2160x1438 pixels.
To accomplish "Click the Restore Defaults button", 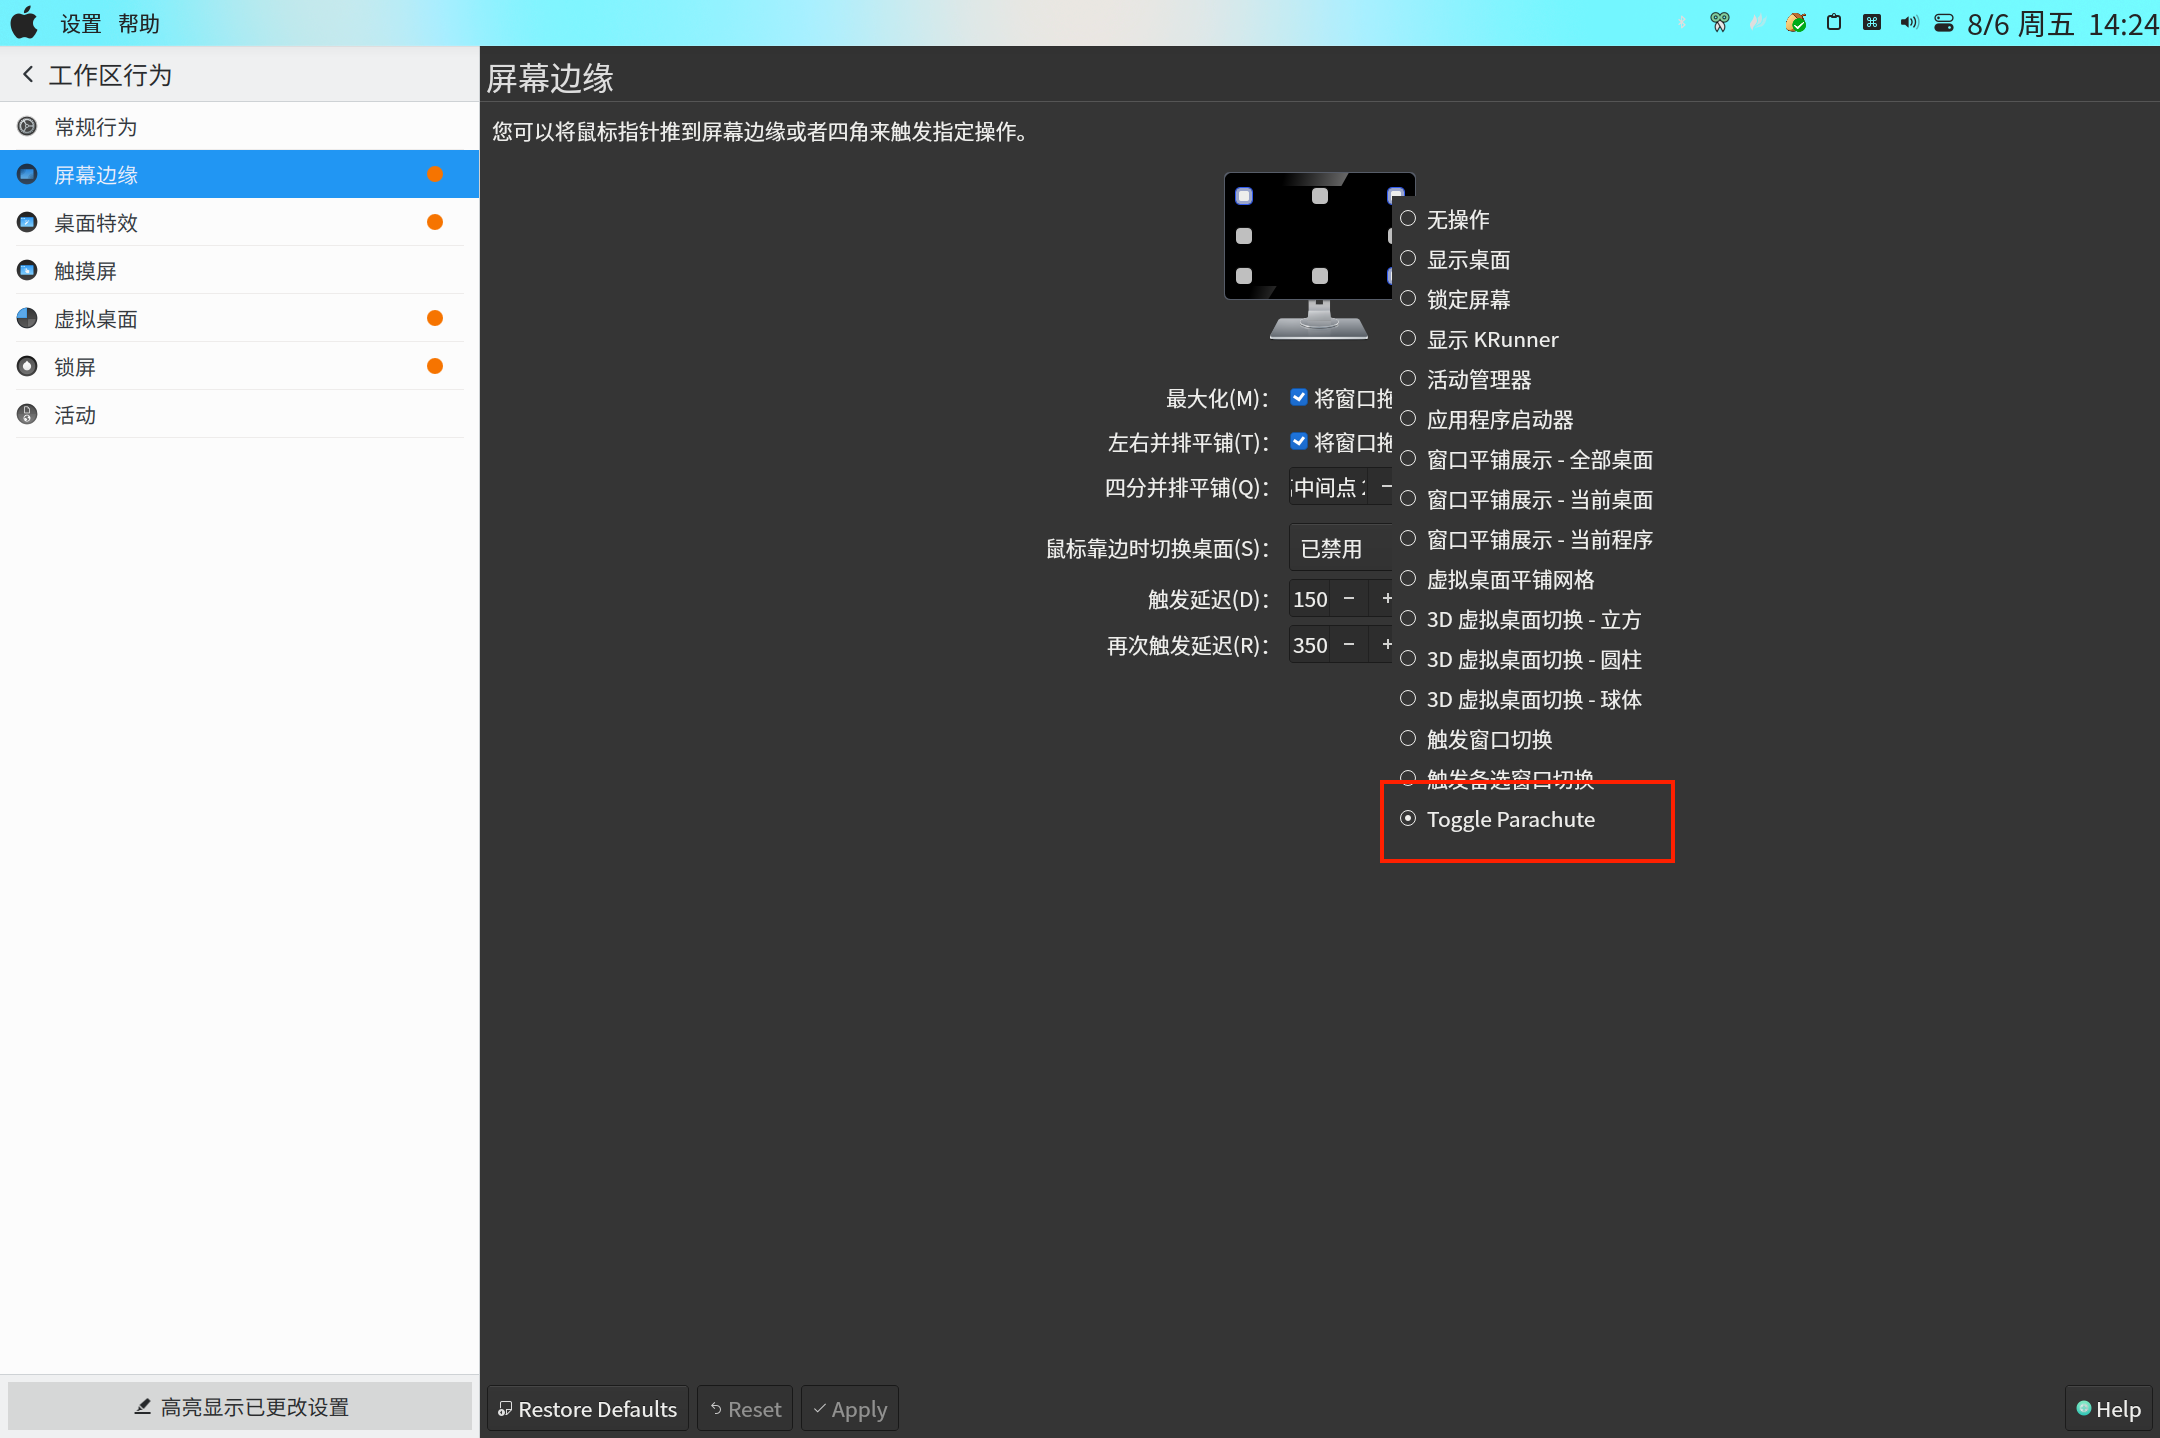I will (x=587, y=1407).
